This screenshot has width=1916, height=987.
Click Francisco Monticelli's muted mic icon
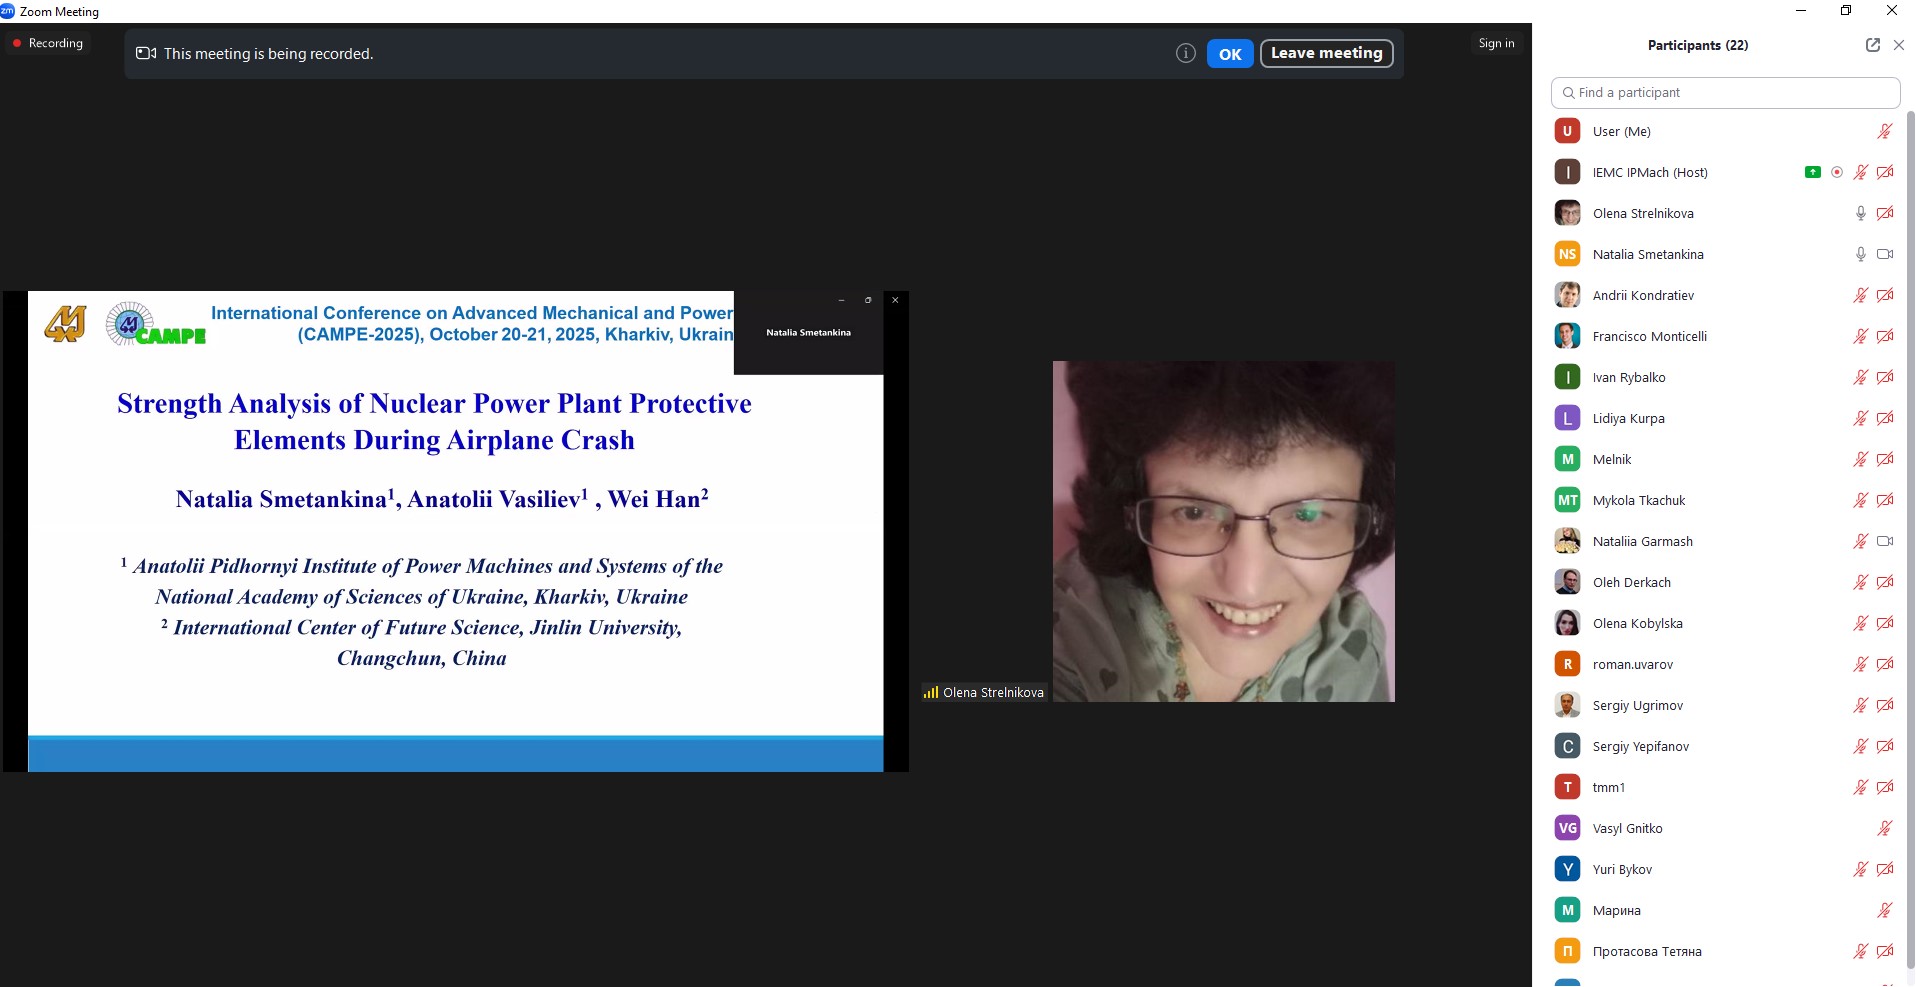(1860, 336)
